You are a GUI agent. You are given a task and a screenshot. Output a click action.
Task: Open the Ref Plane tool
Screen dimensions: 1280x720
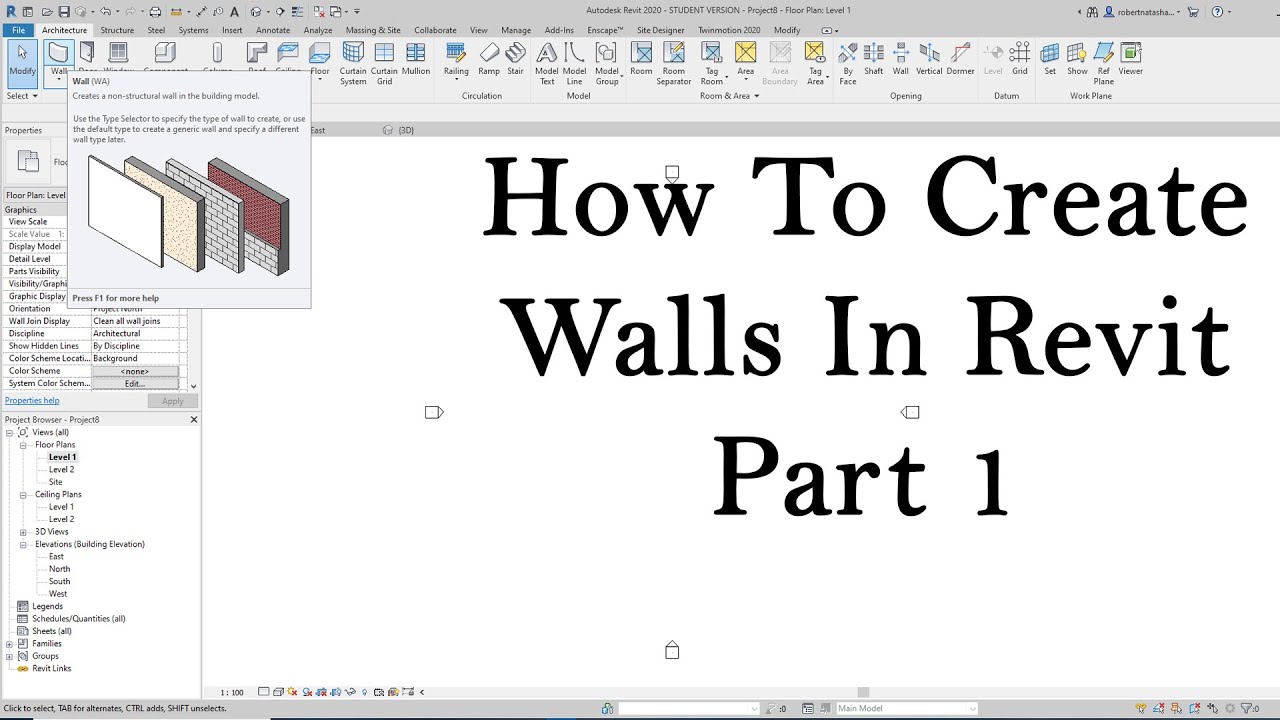pos(1104,64)
